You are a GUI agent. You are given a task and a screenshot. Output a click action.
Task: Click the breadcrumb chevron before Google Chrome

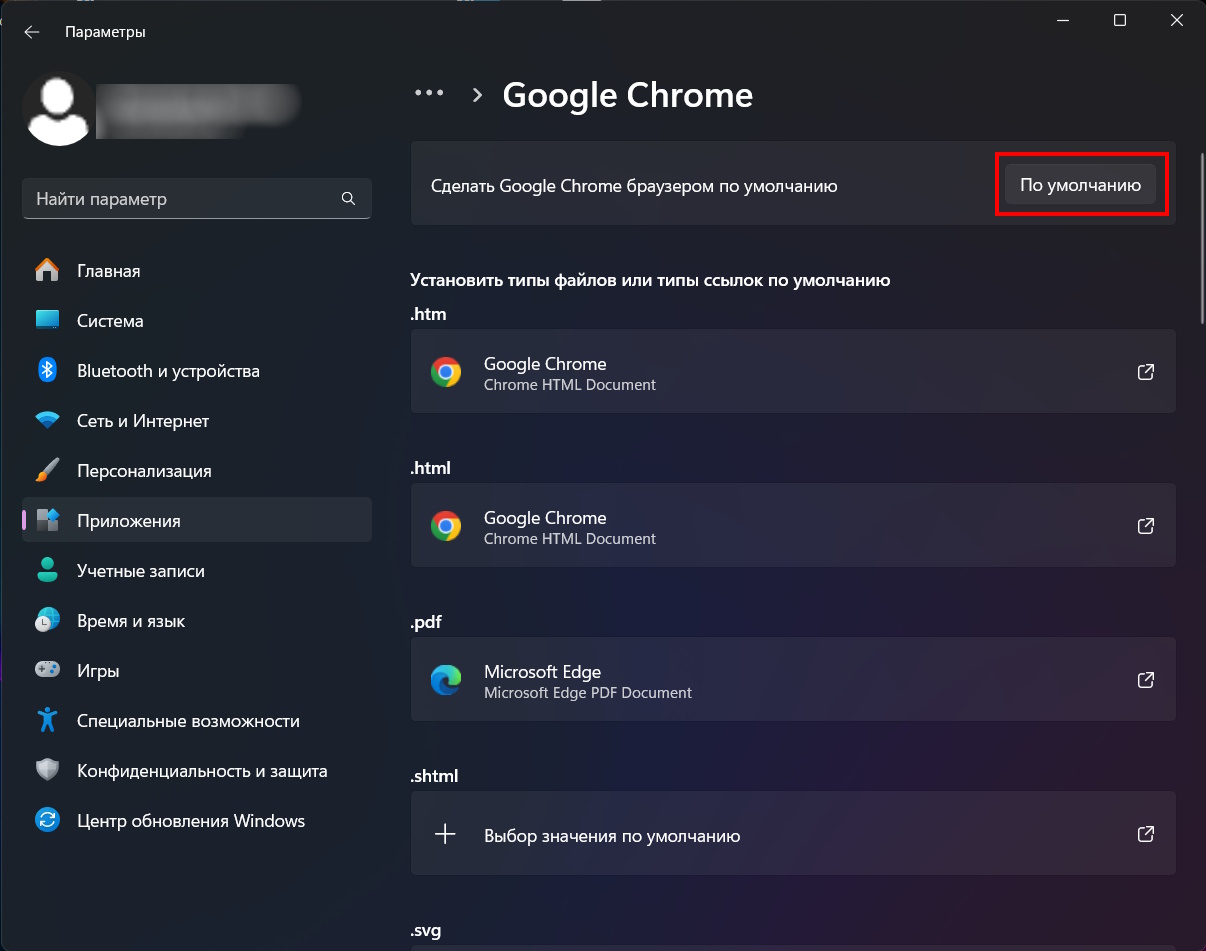[x=477, y=94]
